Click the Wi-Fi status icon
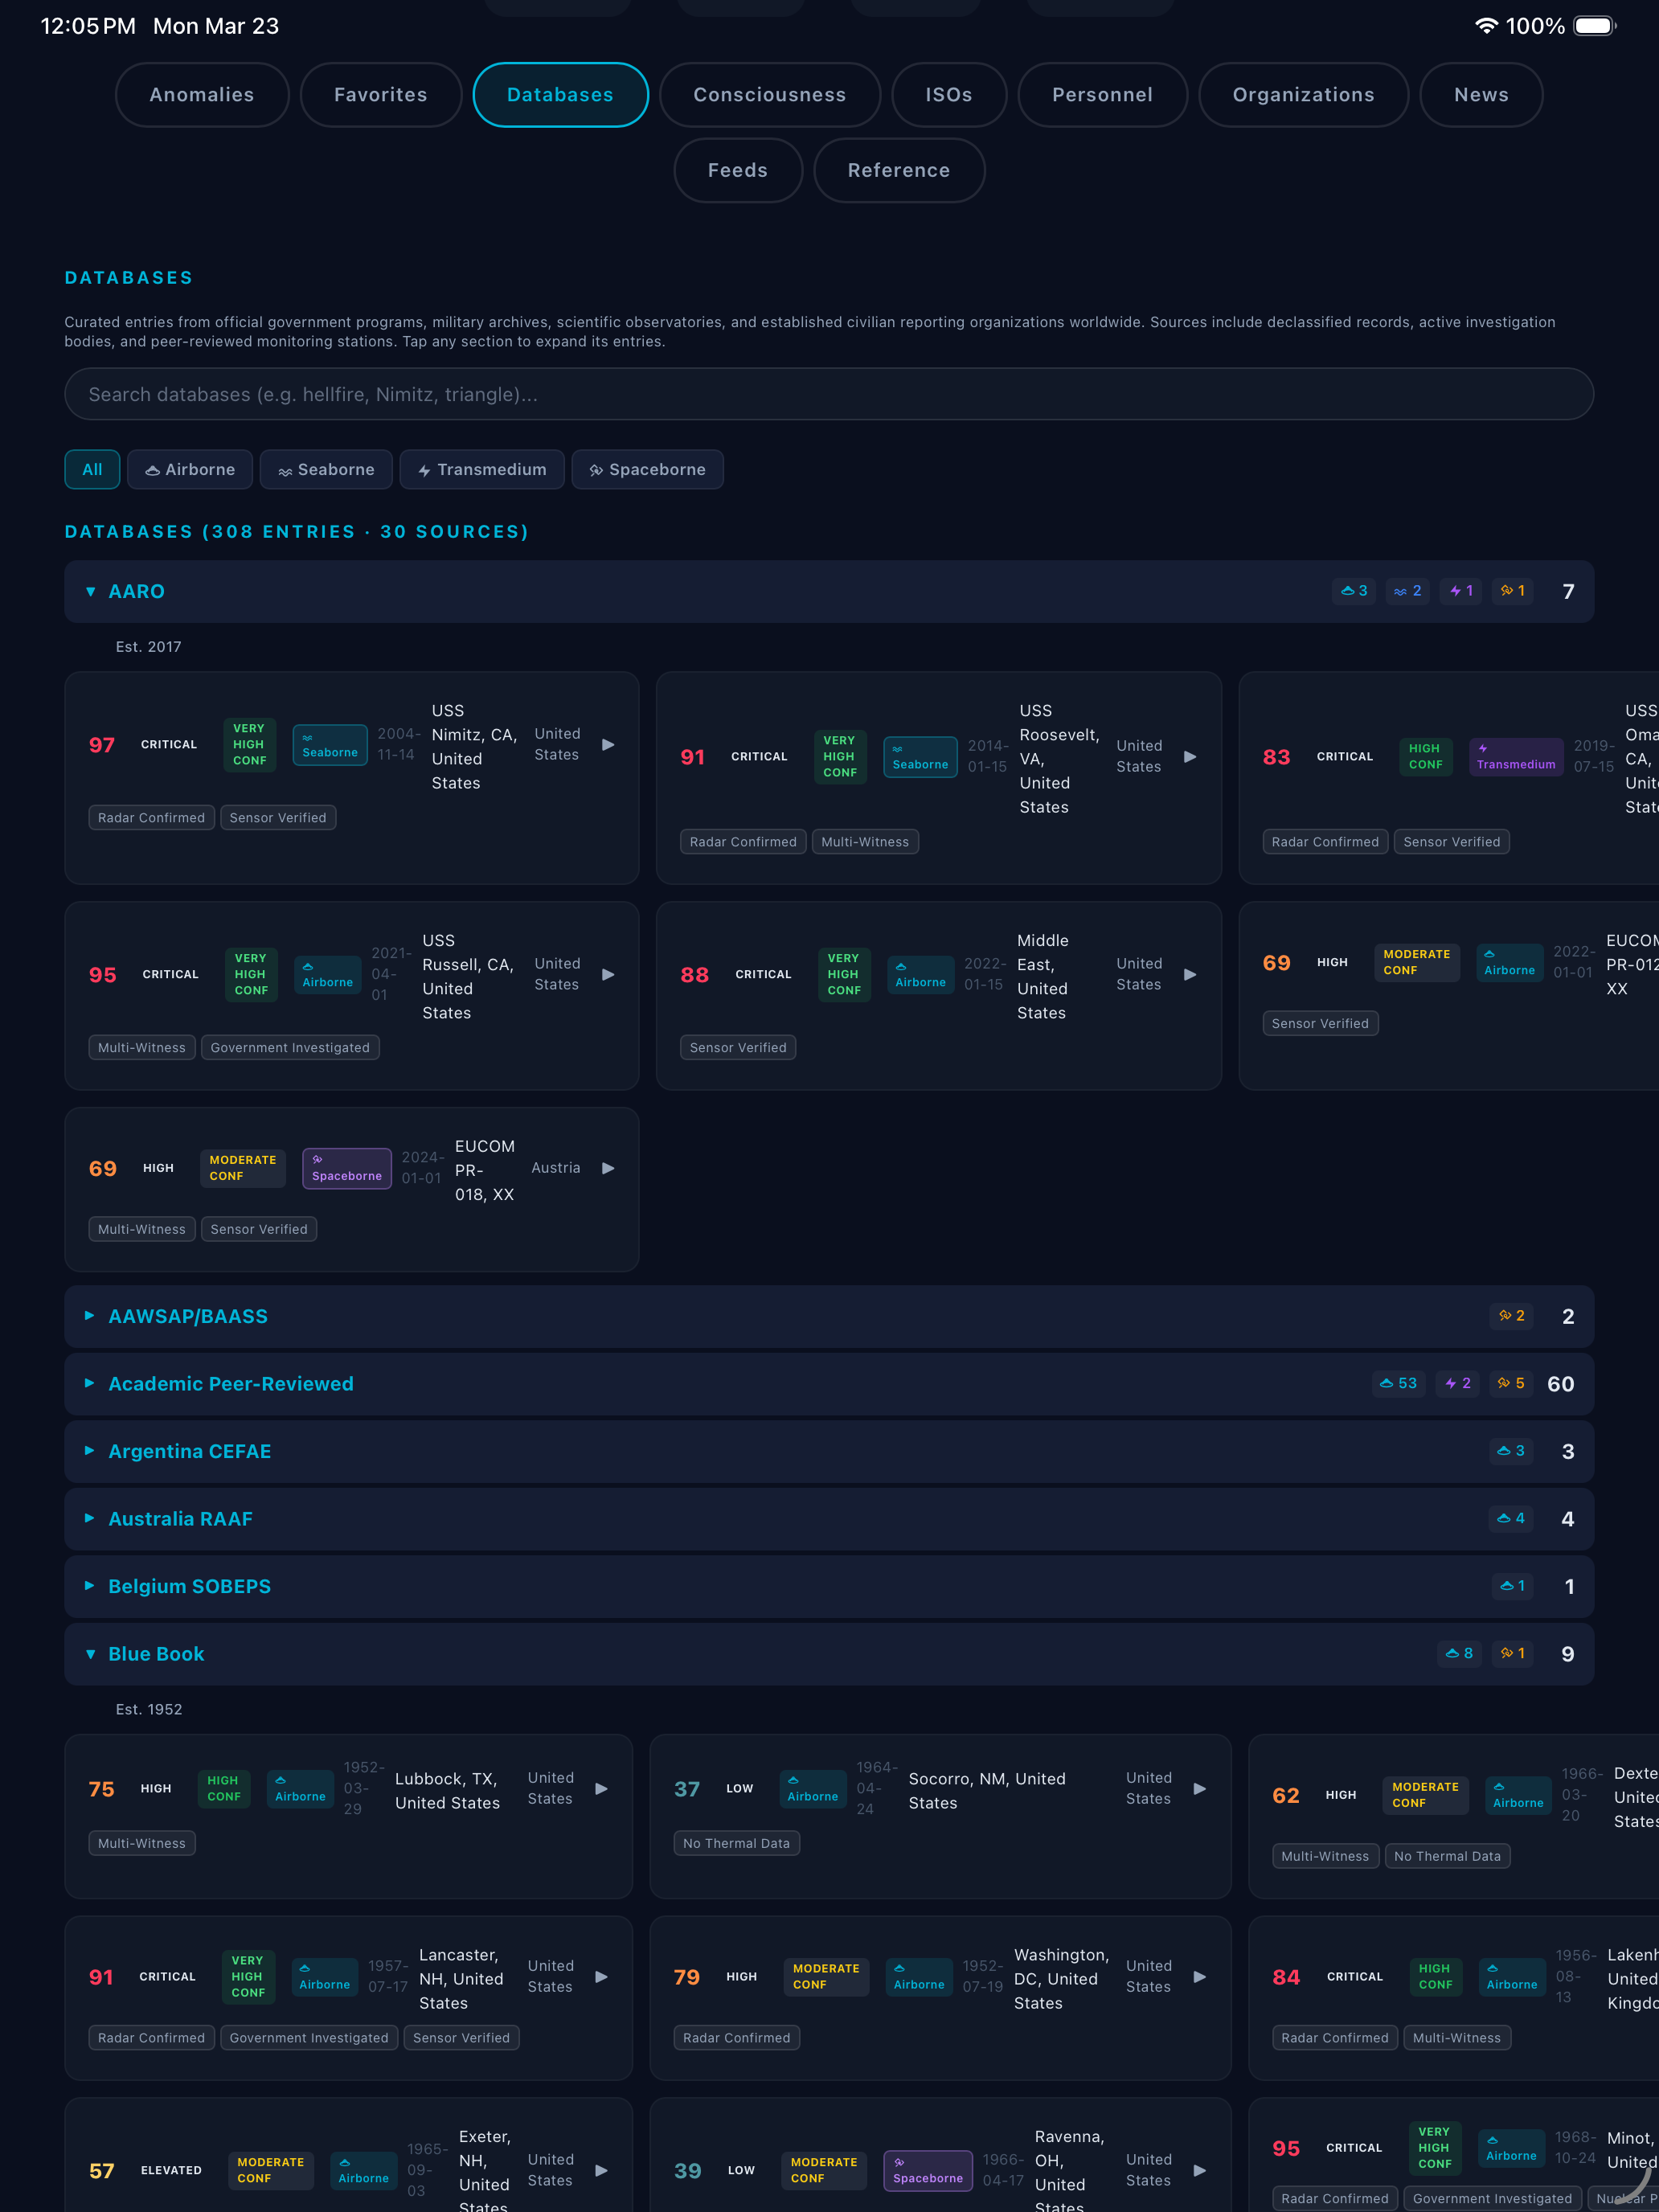Image resolution: width=1659 pixels, height=2212 pixels. 1486,26
